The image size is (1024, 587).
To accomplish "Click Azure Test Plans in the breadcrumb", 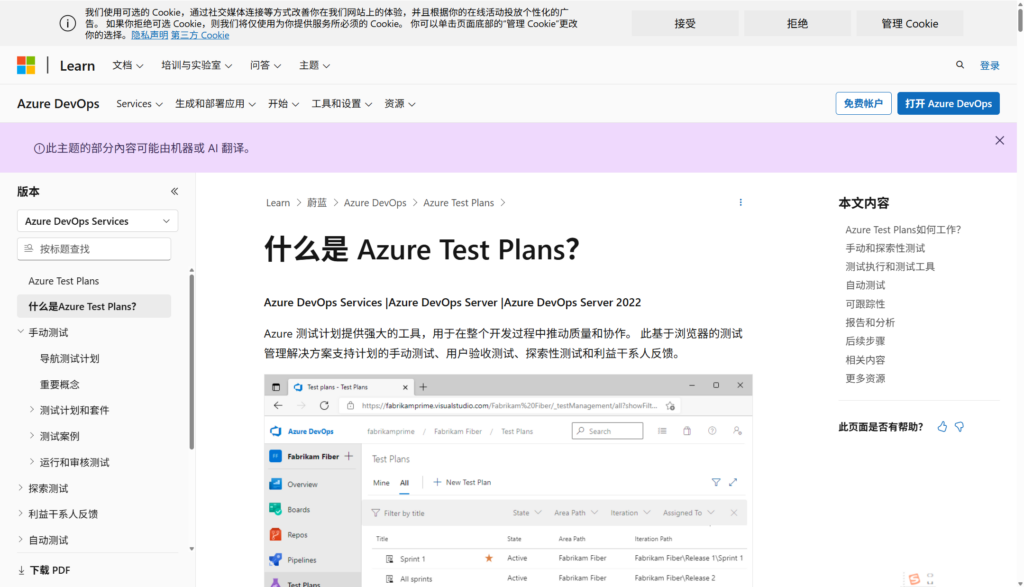I will pyautogui.click(x=458, y=202).
